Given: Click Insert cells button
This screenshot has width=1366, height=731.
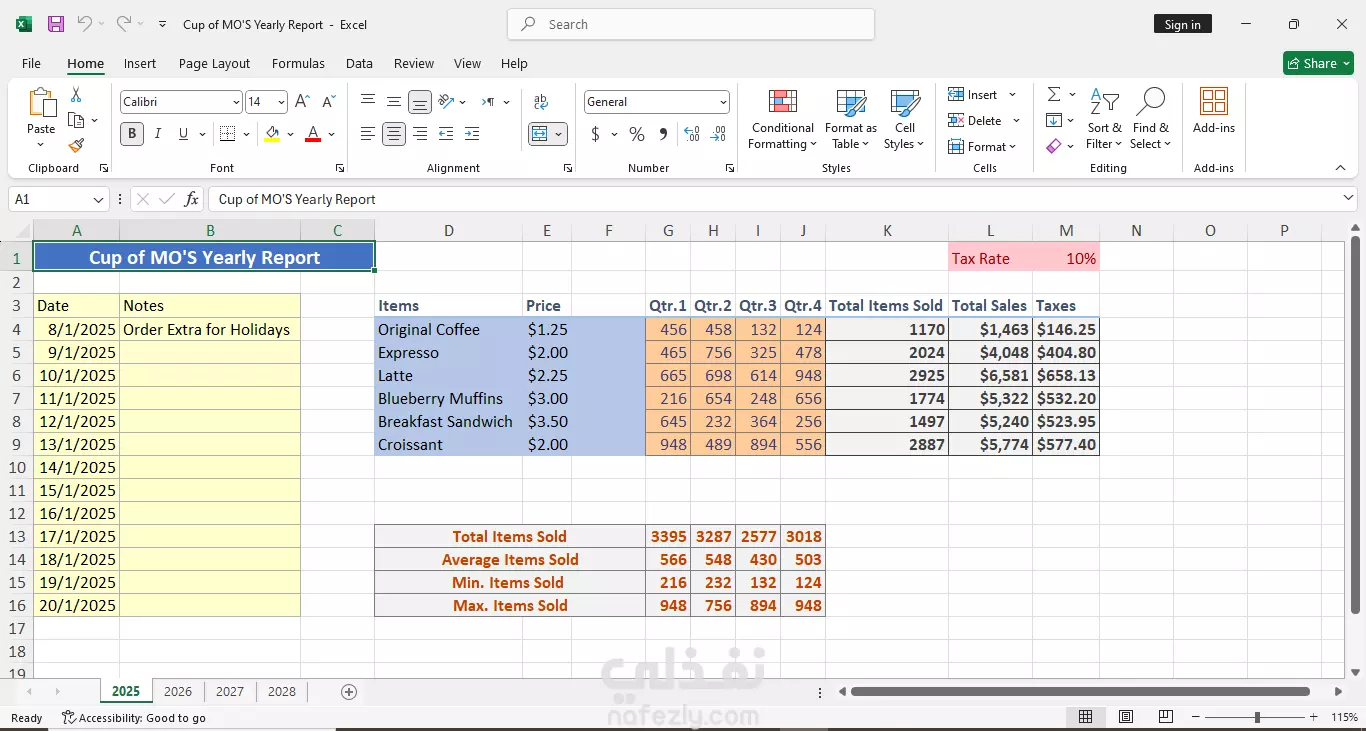Looking at the screenshot, I should point(972,94).
